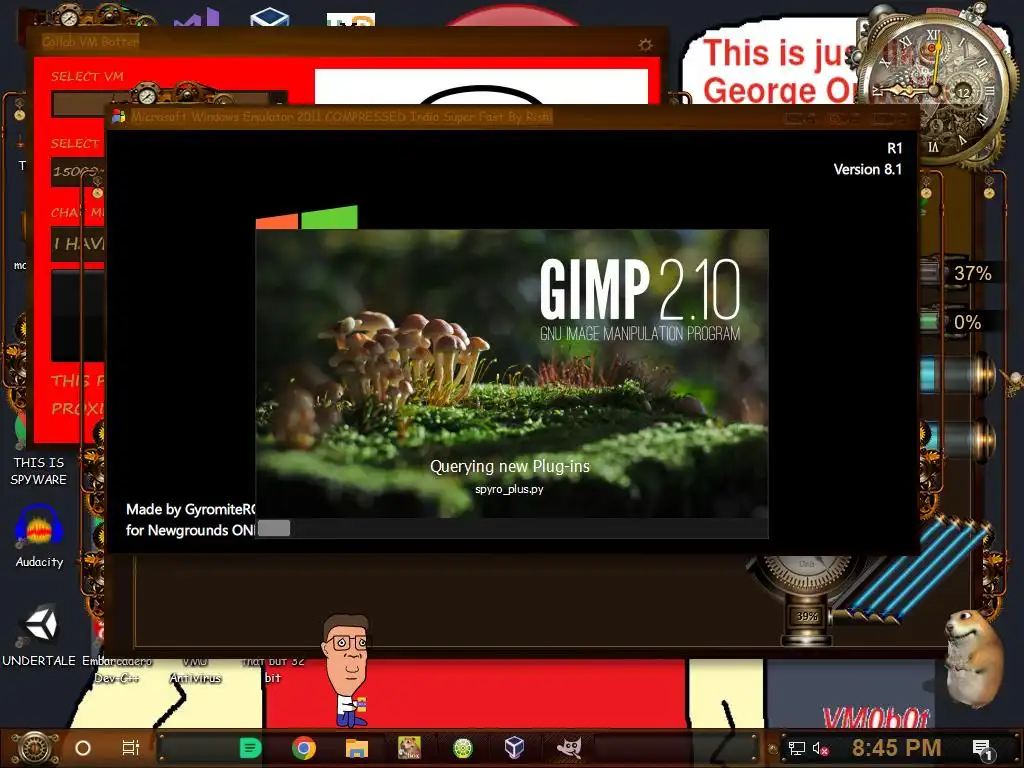This screenshot has width=1024, height=768.
Task: Open the hamster Sandbox taskbar icon
Action: tap(409, 748)
